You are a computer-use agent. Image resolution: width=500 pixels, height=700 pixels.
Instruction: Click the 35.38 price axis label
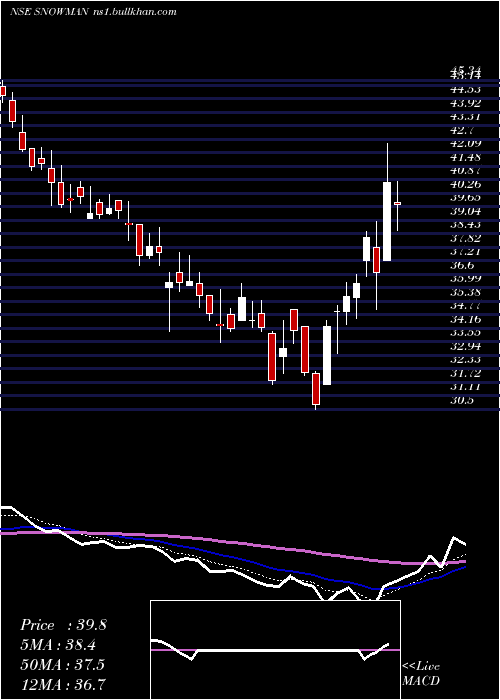coord(465,292)
